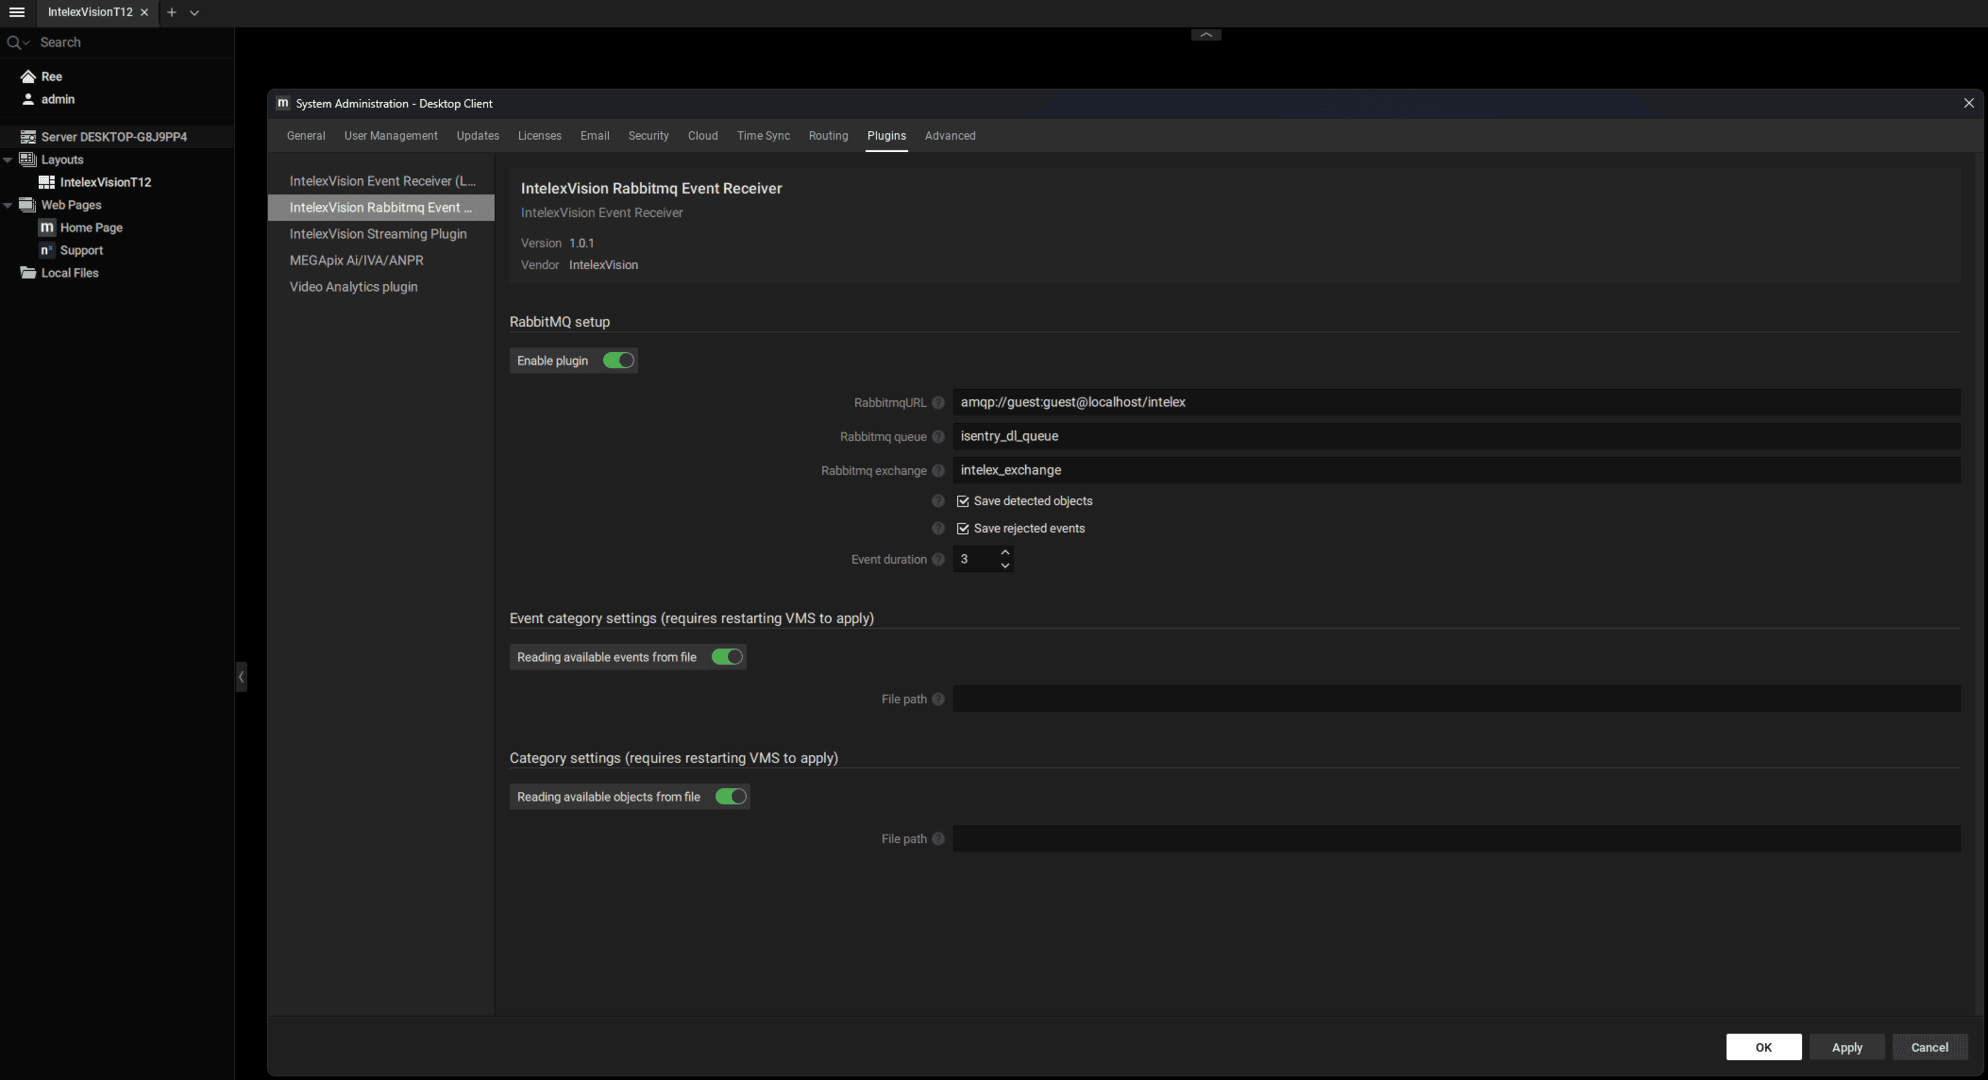Image resolution: width=1988 pixels, height=1080 pixels.
Task: Toggle the Enable plugin switch
Action: point(618,361)
